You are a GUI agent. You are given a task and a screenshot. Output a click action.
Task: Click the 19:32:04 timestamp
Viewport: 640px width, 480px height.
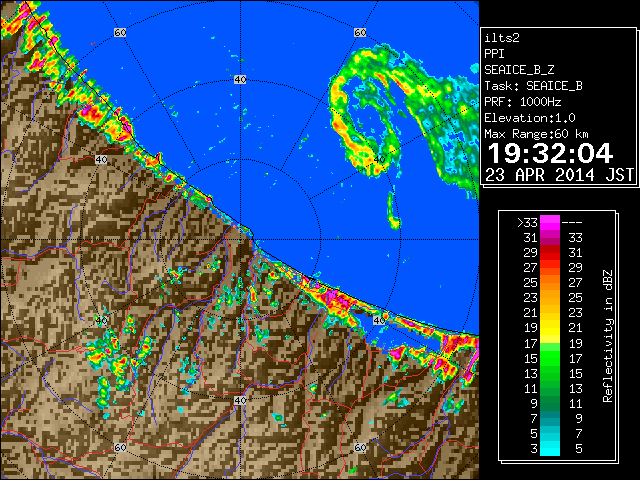[x=550, y=153]
